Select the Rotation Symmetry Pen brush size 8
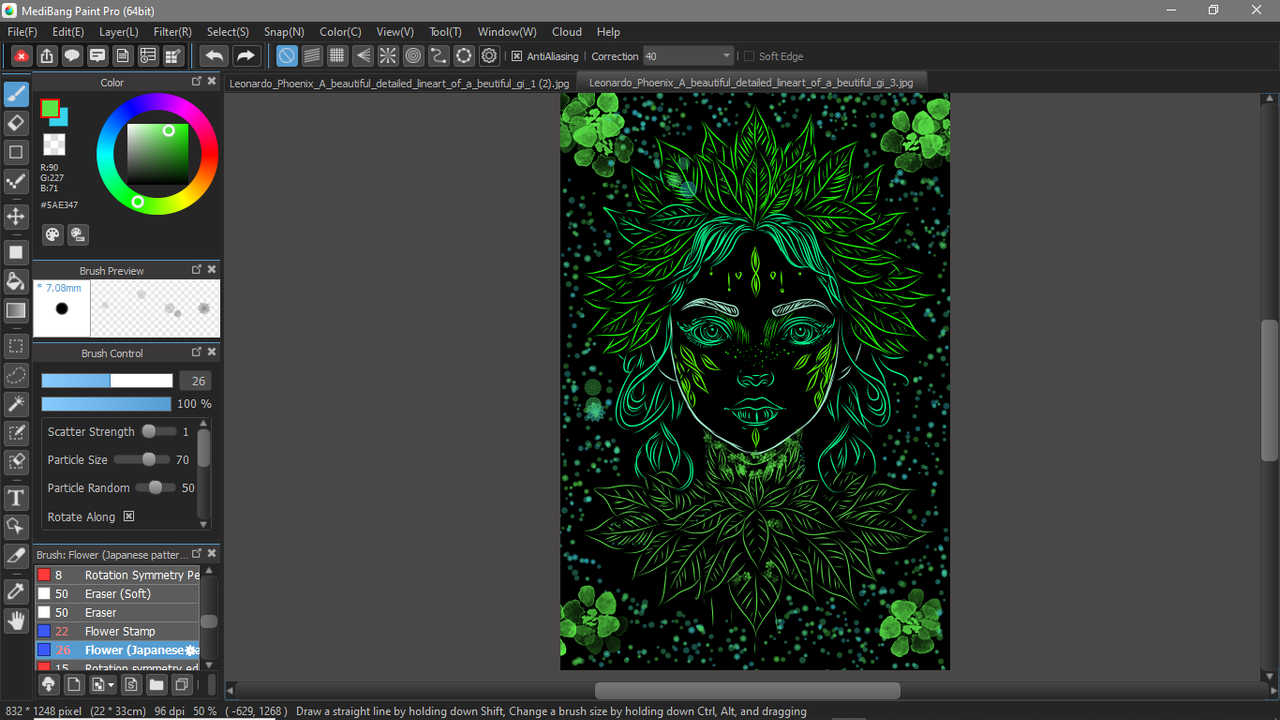This screenshot has width=1280, height=720. (x=118, y=575)
